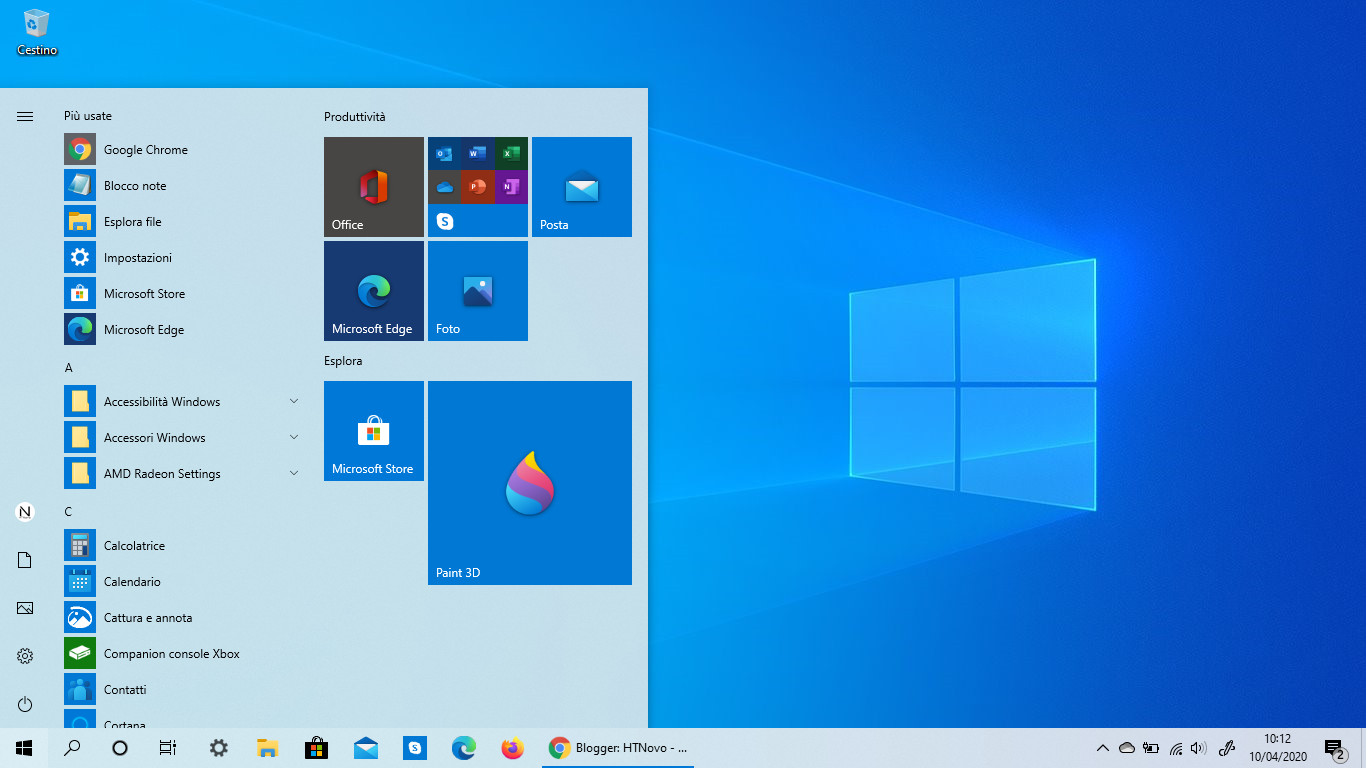This screenshot has height=768, width=1366.
Task: Open the user account N avatar
Action: point(25,512)
